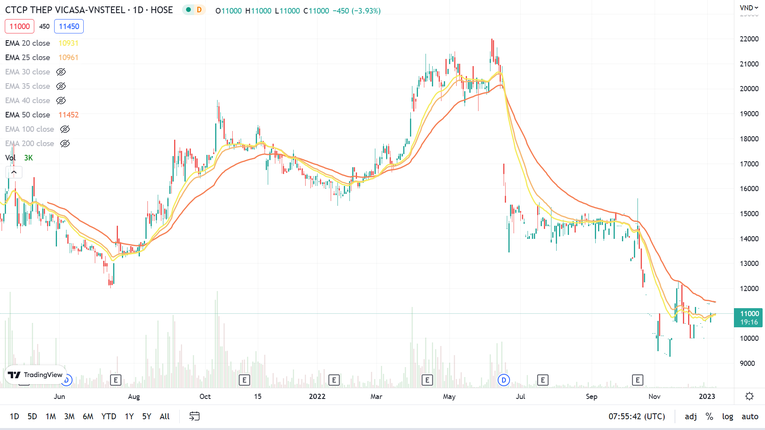Image resolution: width=765 pixels, height=430 pixels.
Task: Click the earnings marker near 2022
Action: click(x=334, y=380)
